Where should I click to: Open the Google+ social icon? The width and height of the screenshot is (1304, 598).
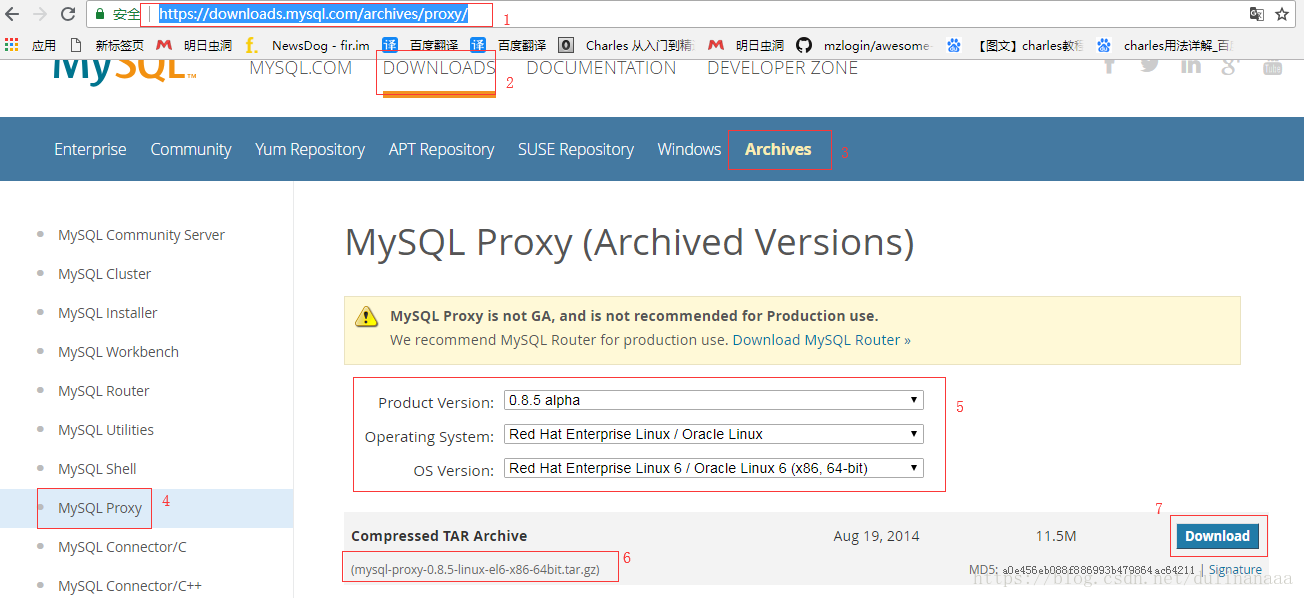pyautogui.click(x=1231, y=66)
